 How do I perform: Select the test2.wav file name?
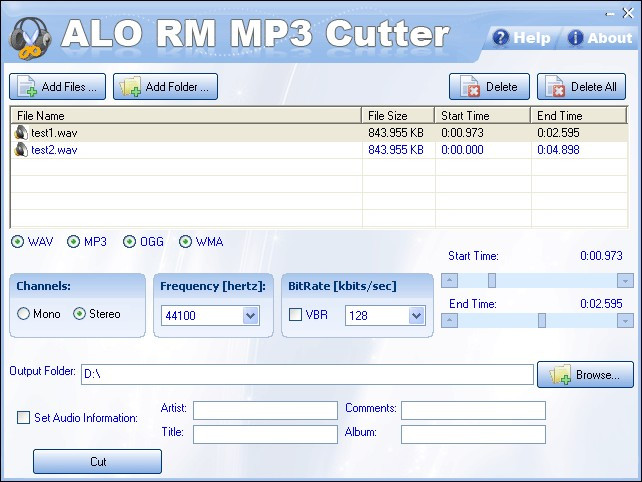54,150
